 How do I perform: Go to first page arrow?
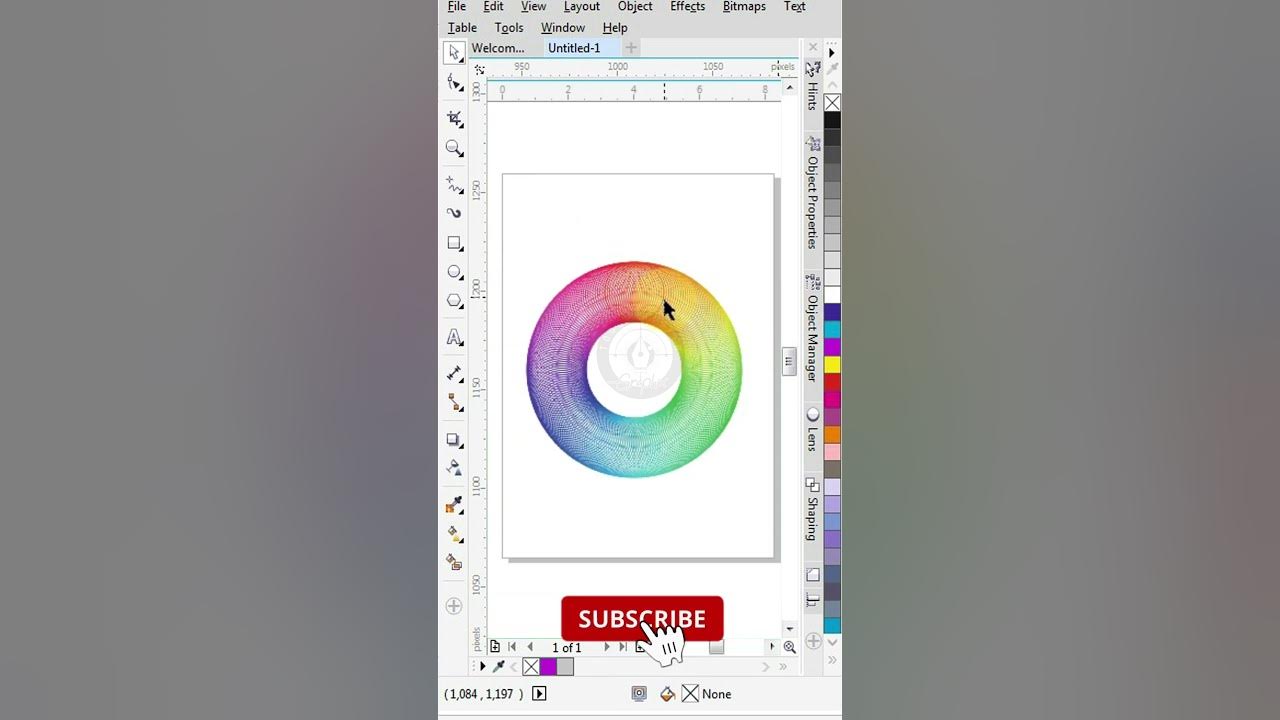pos(512,647)
